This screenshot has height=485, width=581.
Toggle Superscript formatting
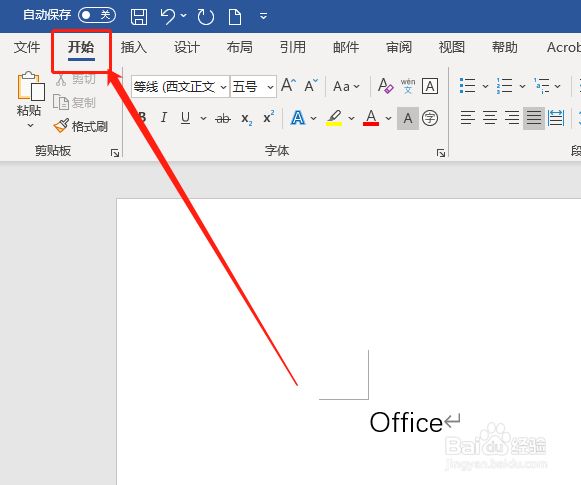click(x=269, y=117)
